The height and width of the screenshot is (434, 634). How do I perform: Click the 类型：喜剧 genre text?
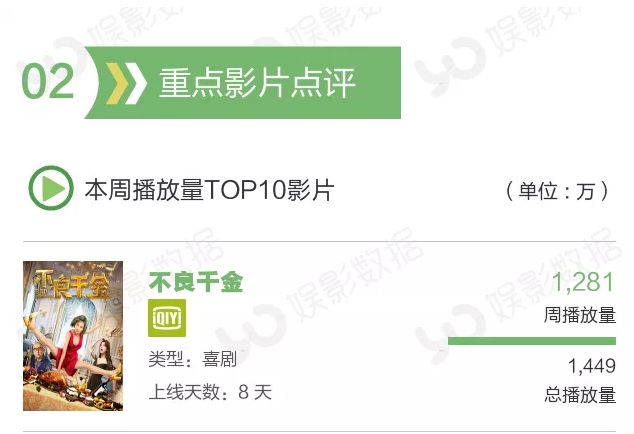point(192,359)
